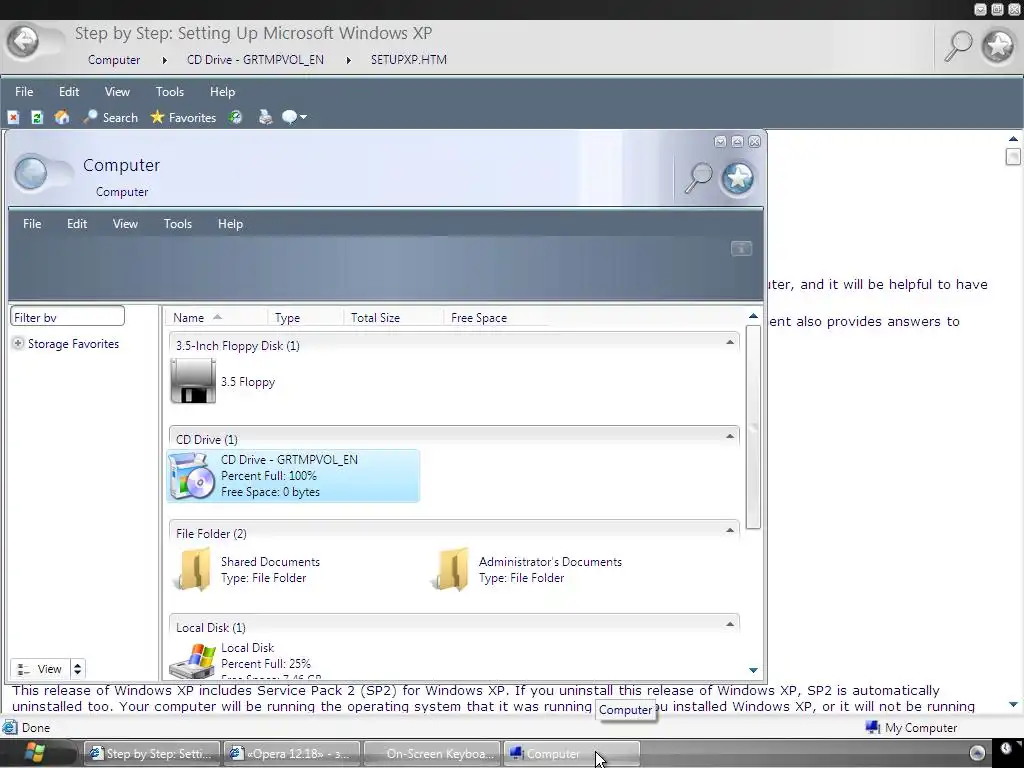Image resolution: width=1024 pixels, height=768 pixels.
Task: Switch to Step by Step taskbar button
Action: pyautogui.click(x=152, y=754)
